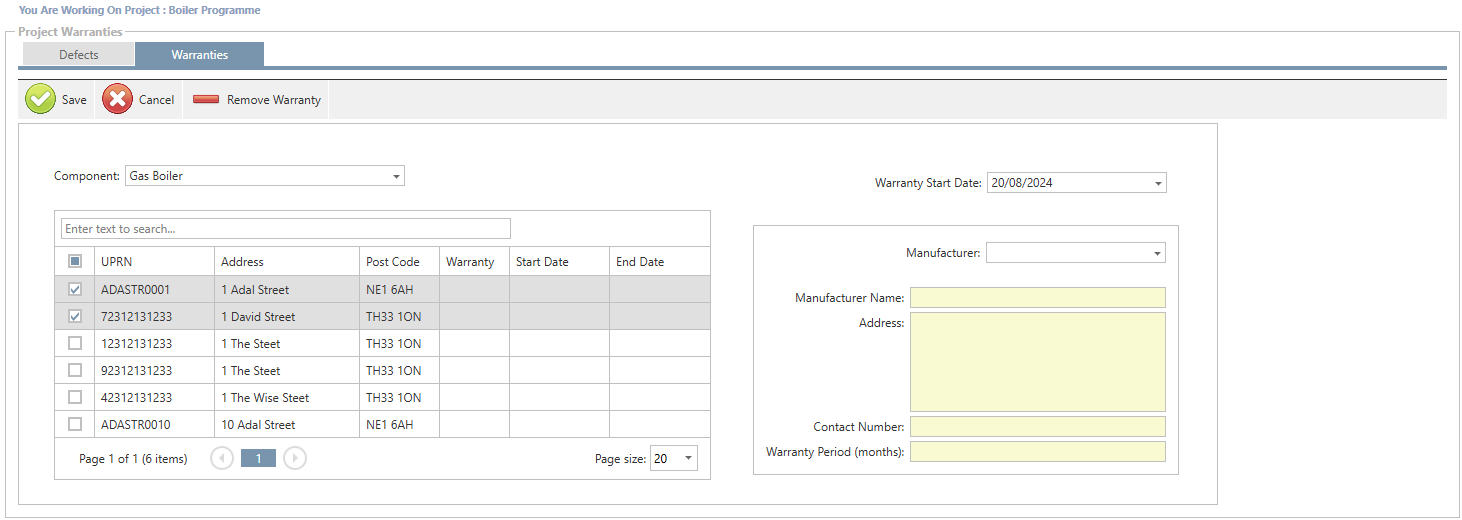
Task: Open the Manufacturer dropdown list
Action: pos(1157,254)
